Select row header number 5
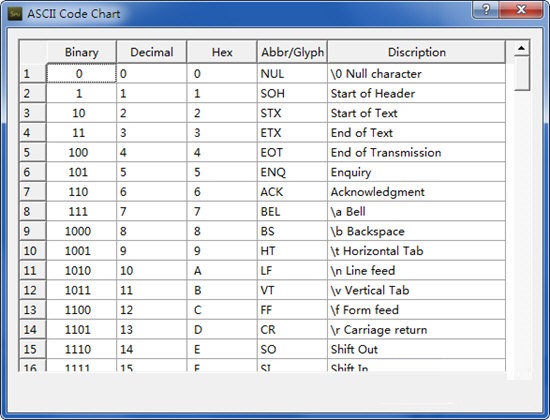This screenshot has height=420, width=550. click(33, 152)
